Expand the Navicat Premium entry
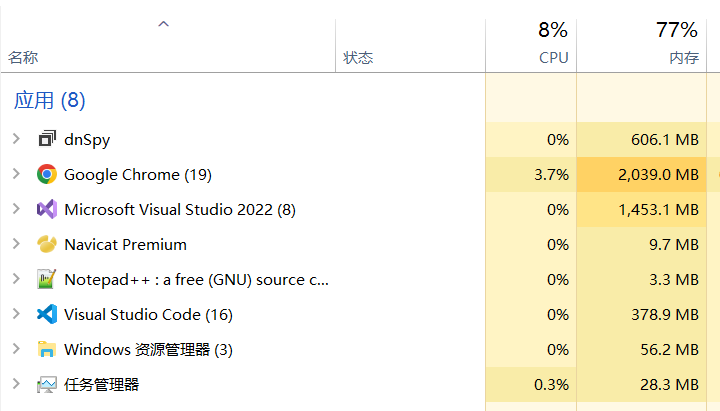 (16, 243)
